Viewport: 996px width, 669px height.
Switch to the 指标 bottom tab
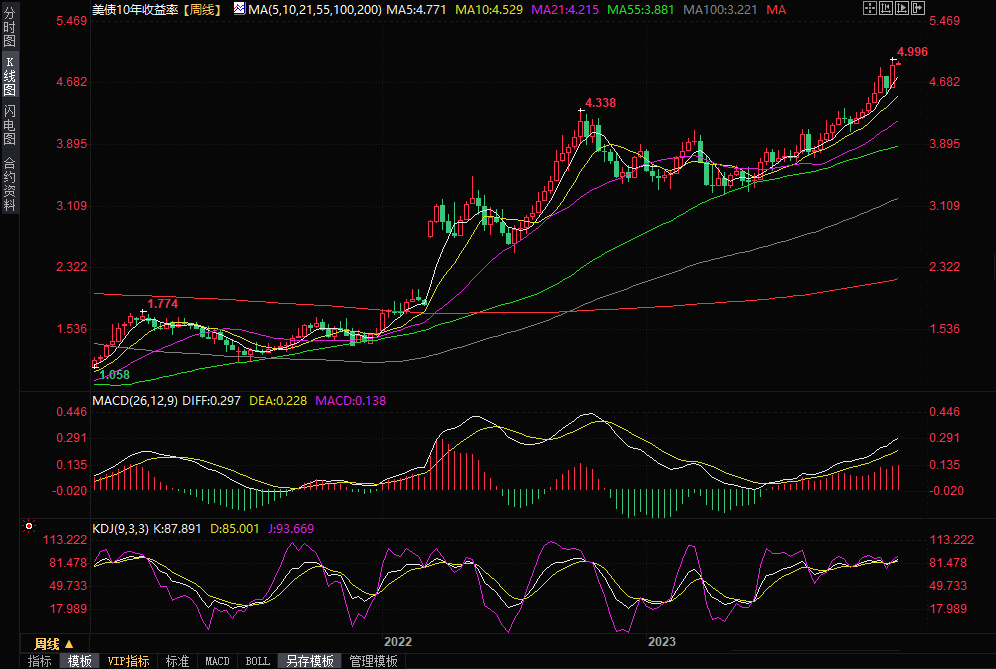pyautogui.click(x=40, y=661)
